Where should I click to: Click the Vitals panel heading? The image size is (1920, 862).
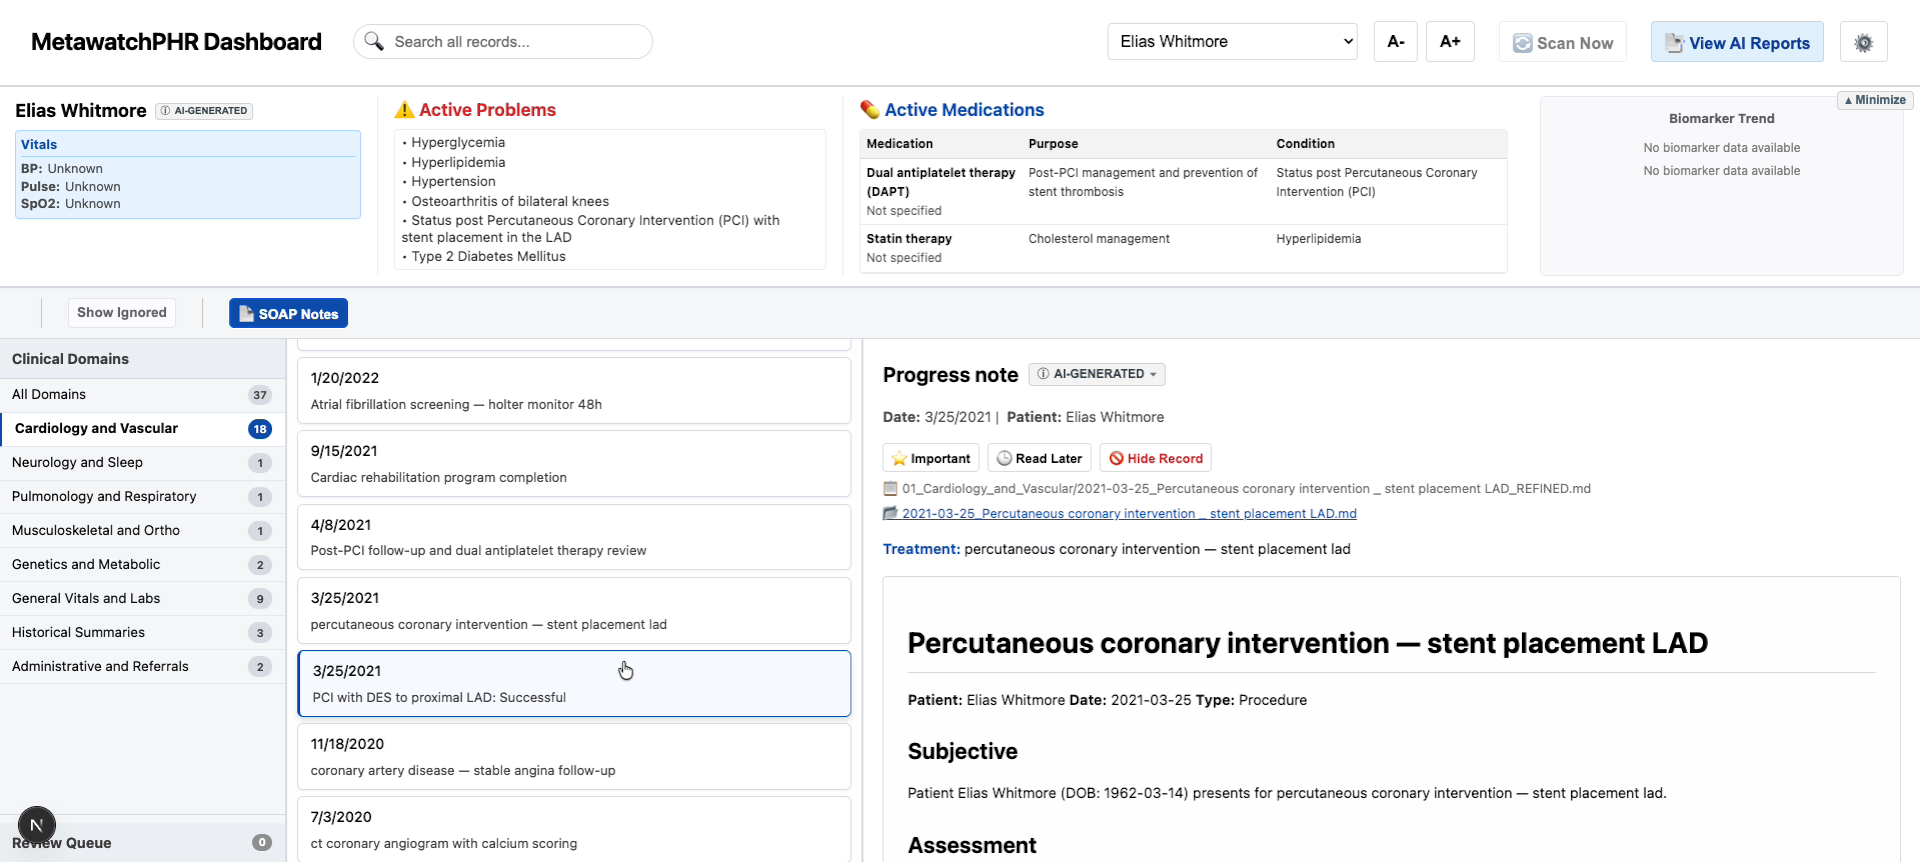click(39, 145)
